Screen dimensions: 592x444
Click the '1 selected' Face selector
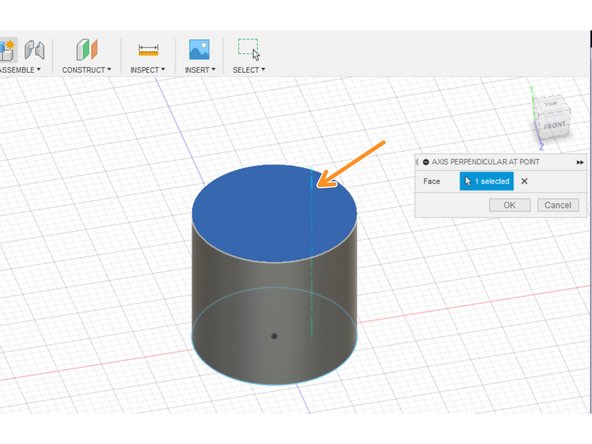(486, 181)
